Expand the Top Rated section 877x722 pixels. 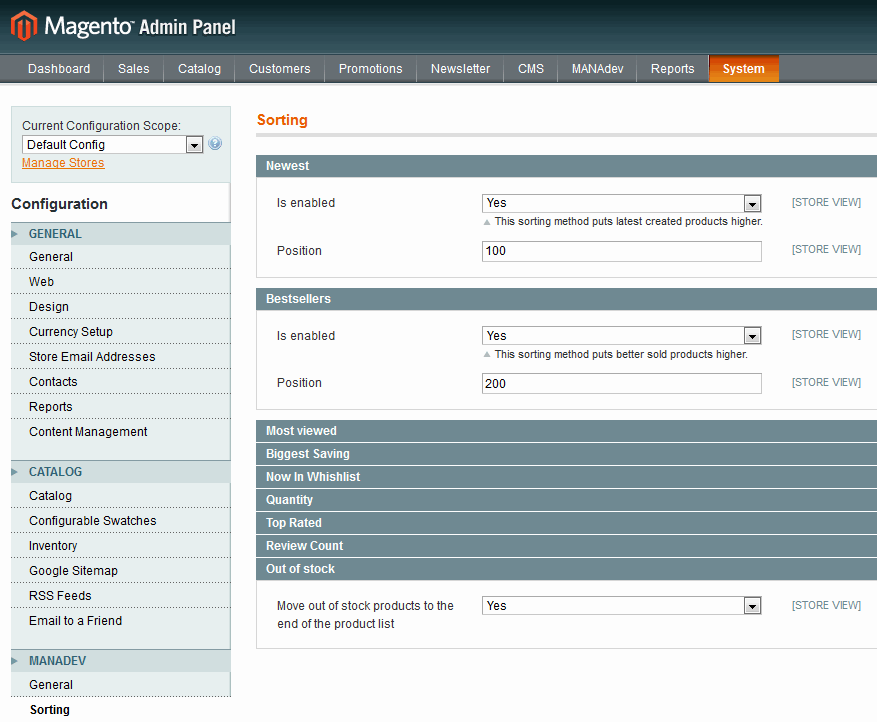[x=566, y=523]
